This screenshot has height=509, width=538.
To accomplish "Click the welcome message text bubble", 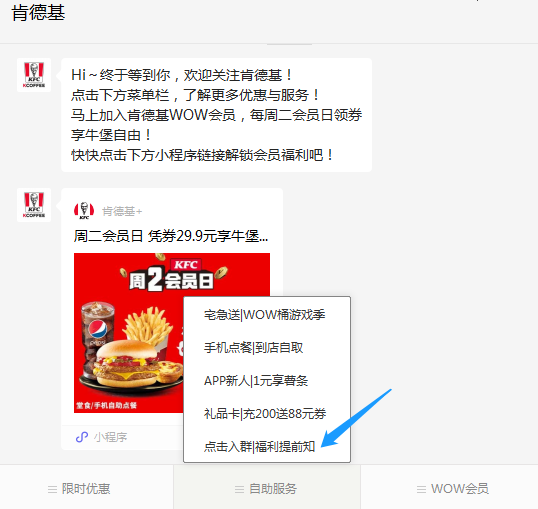I will pyautogui.click(x=217, y=115).
